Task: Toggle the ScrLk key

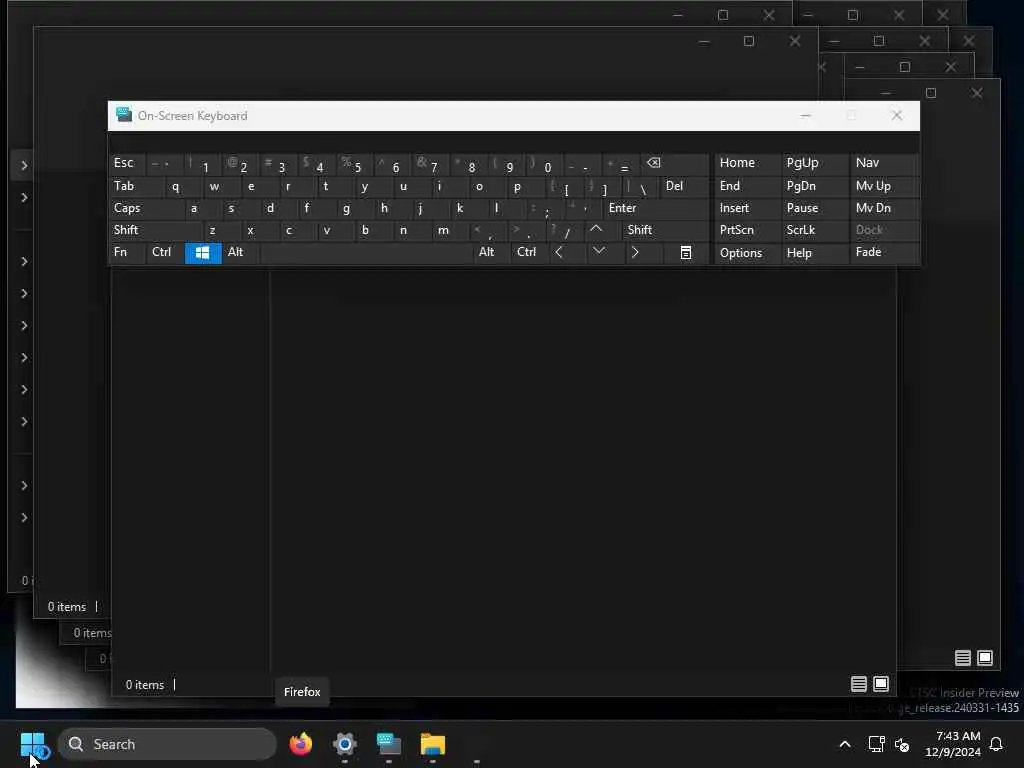Action: (814, 230)
